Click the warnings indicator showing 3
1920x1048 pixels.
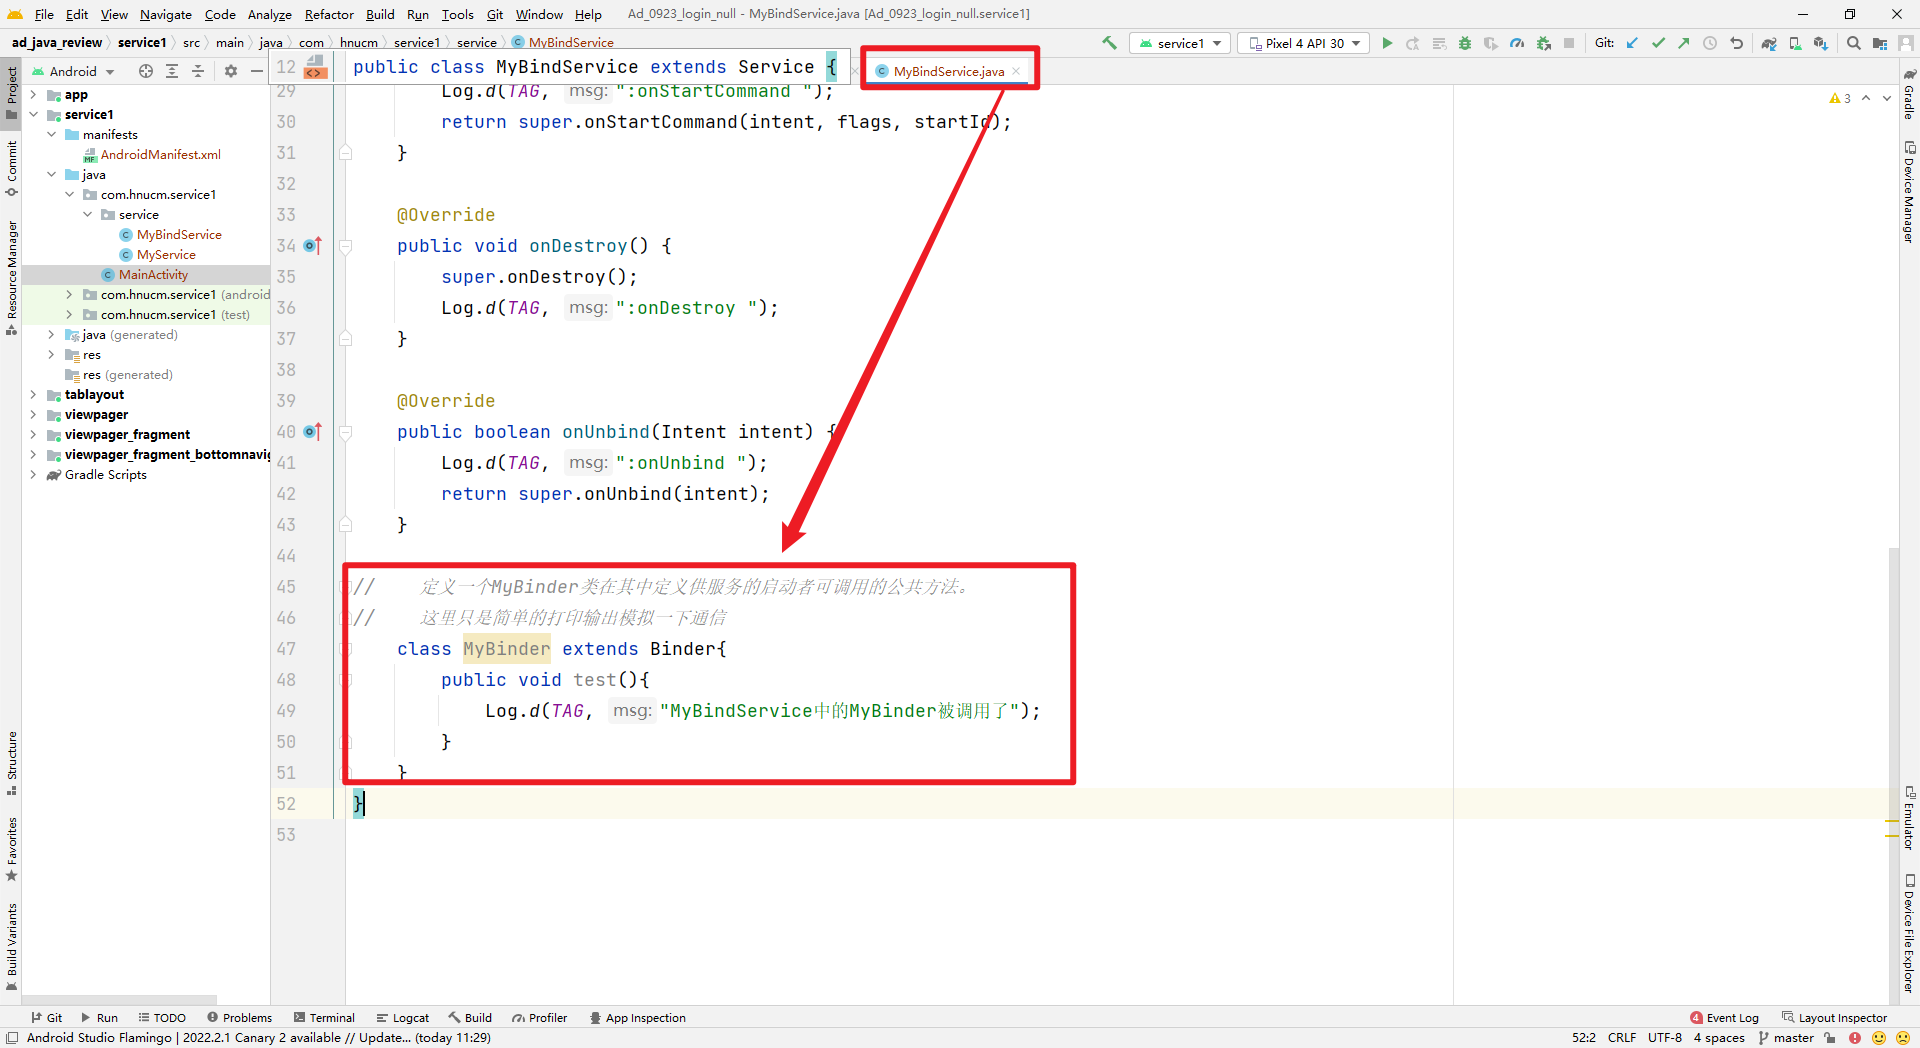[x=1840, y=98]
